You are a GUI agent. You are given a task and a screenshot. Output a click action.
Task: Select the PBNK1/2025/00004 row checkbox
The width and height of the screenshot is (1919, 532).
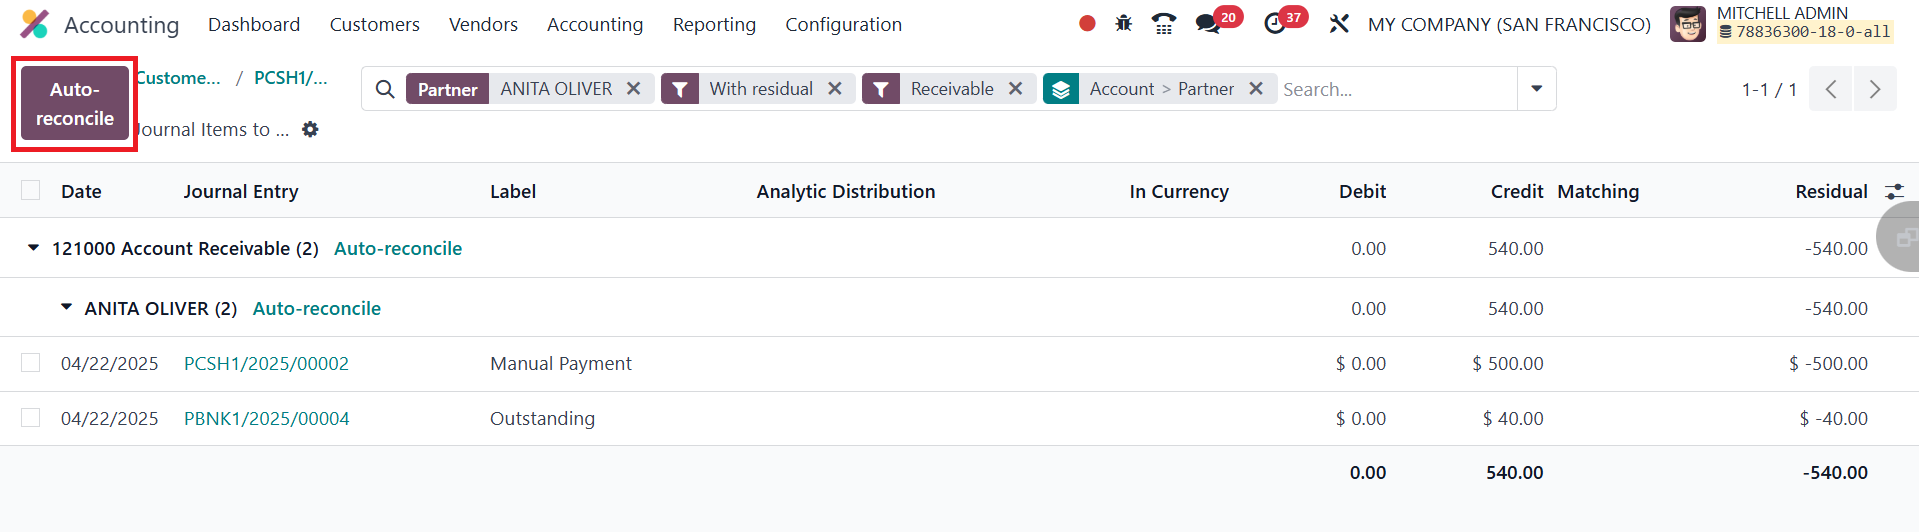(31, 418)
